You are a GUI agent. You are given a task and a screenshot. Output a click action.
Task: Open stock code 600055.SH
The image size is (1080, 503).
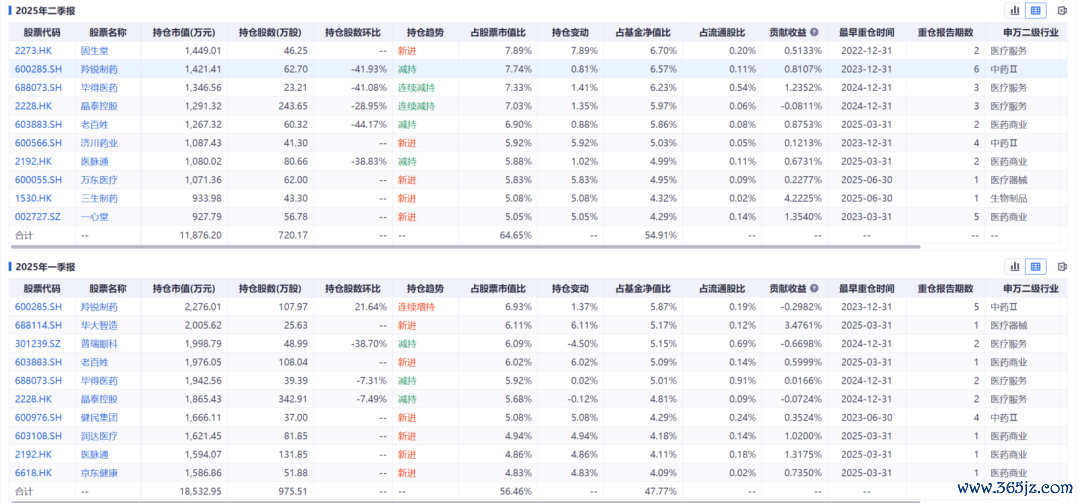coord(38,181)
